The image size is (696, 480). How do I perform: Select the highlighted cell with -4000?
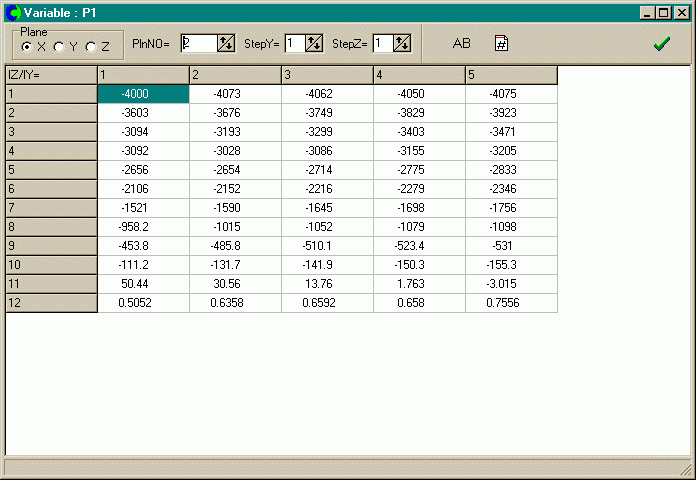point(143,94)
